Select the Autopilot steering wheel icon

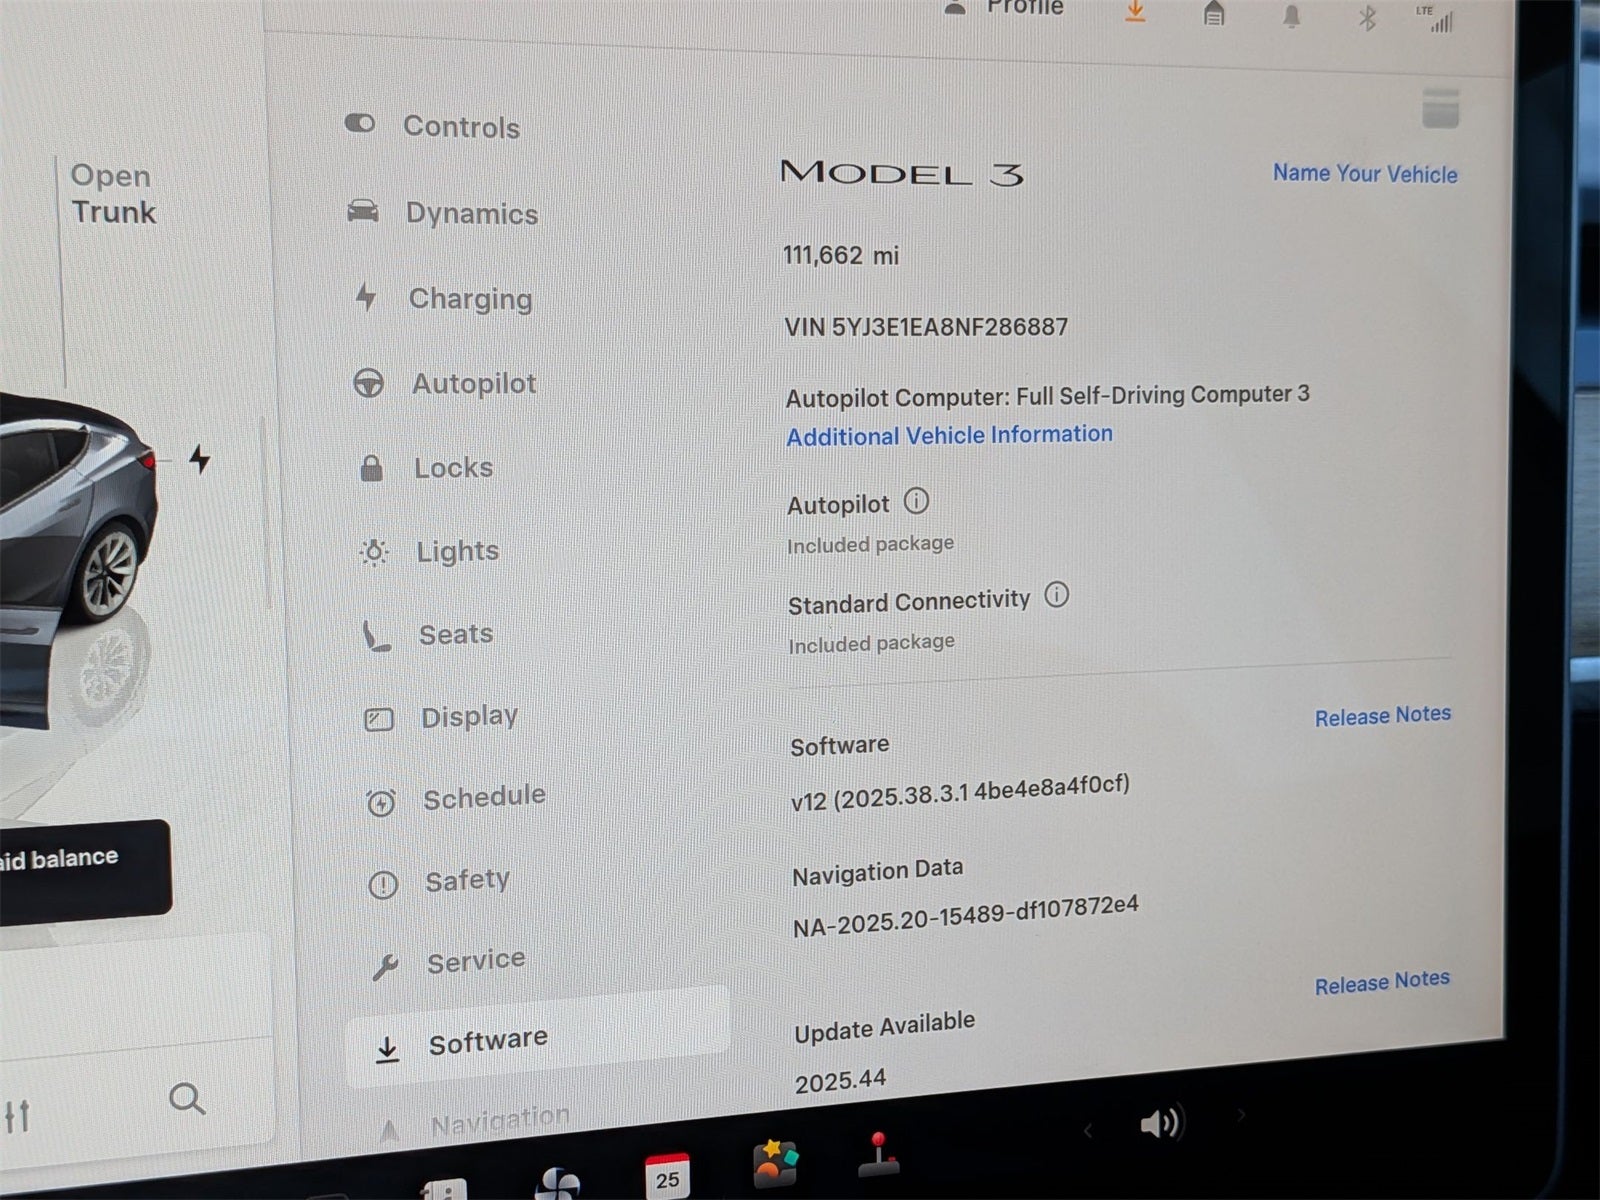point(370,381)
